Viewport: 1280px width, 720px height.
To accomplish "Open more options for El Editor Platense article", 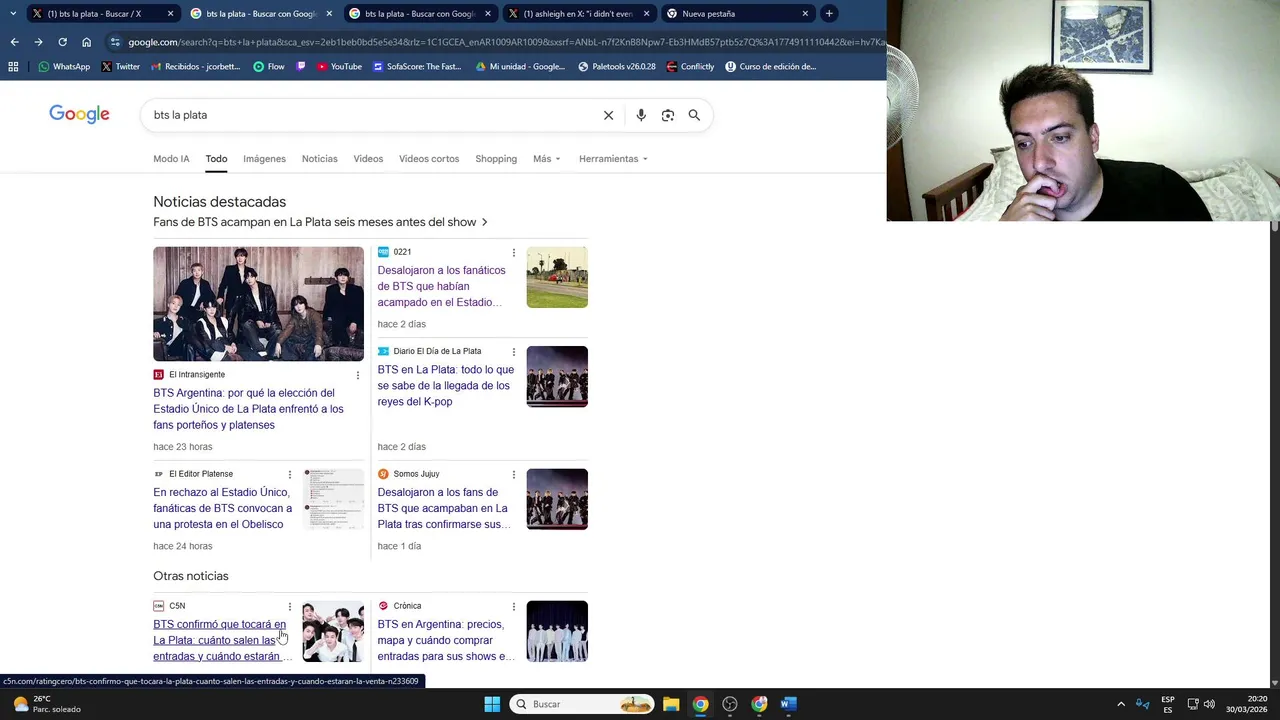I will coord(290,475).
